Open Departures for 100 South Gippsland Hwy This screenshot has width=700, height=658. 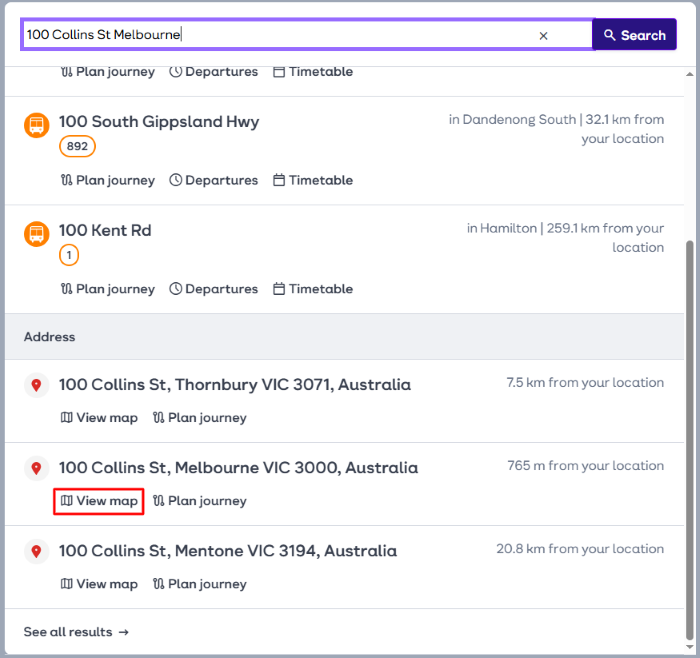click(213, 180)
